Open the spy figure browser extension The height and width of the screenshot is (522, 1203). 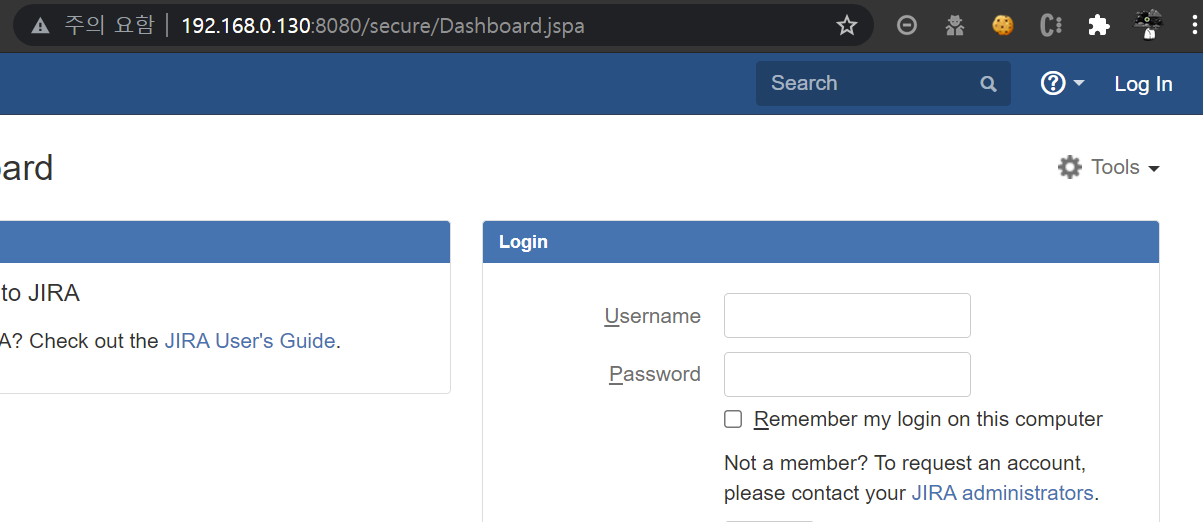click(955, 26)
